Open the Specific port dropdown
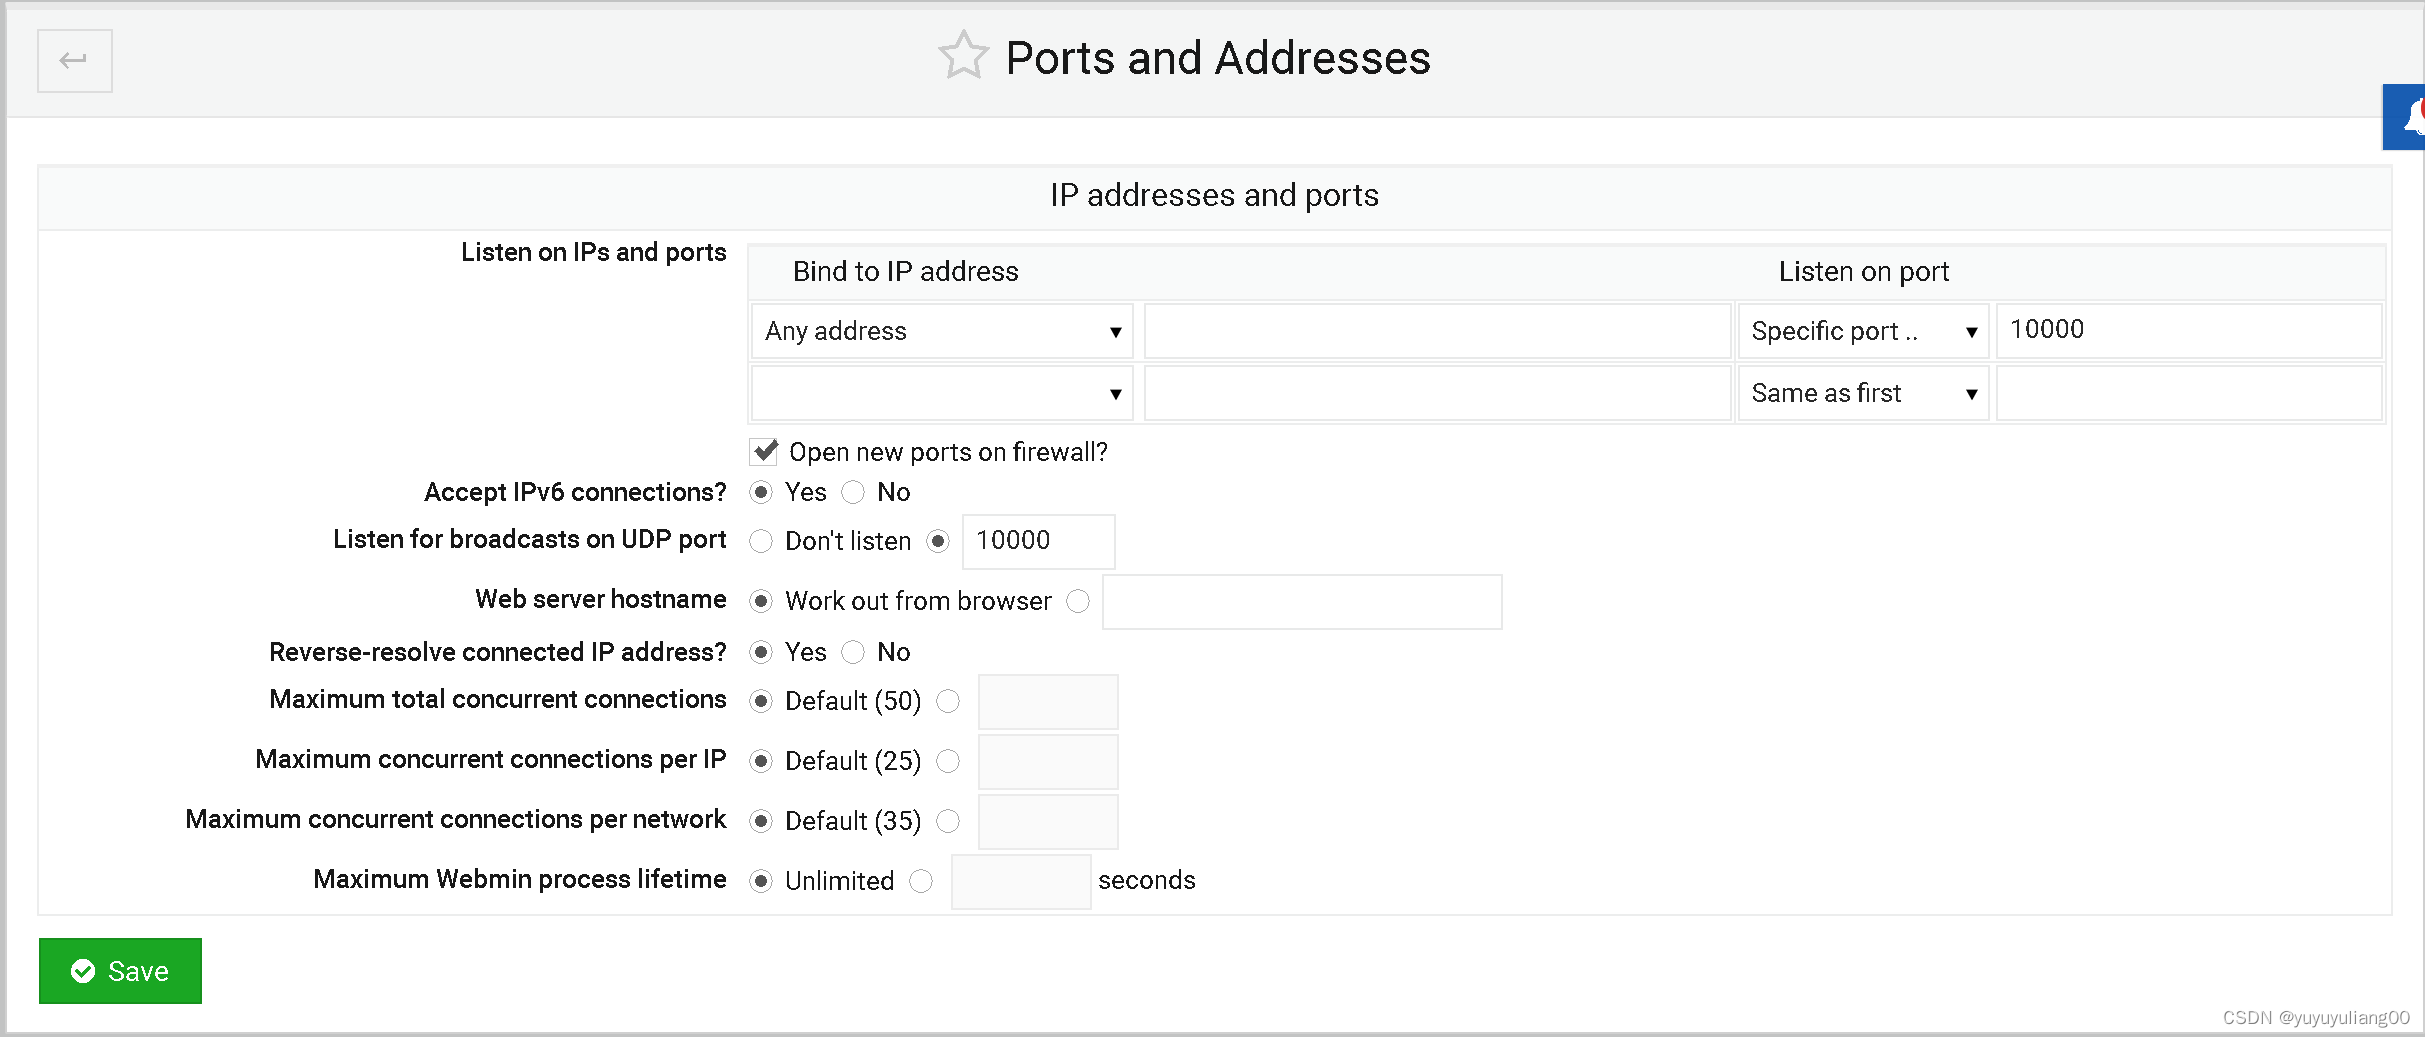Viewport: 2425px width, 1037px height. (x=1862, y=331)
